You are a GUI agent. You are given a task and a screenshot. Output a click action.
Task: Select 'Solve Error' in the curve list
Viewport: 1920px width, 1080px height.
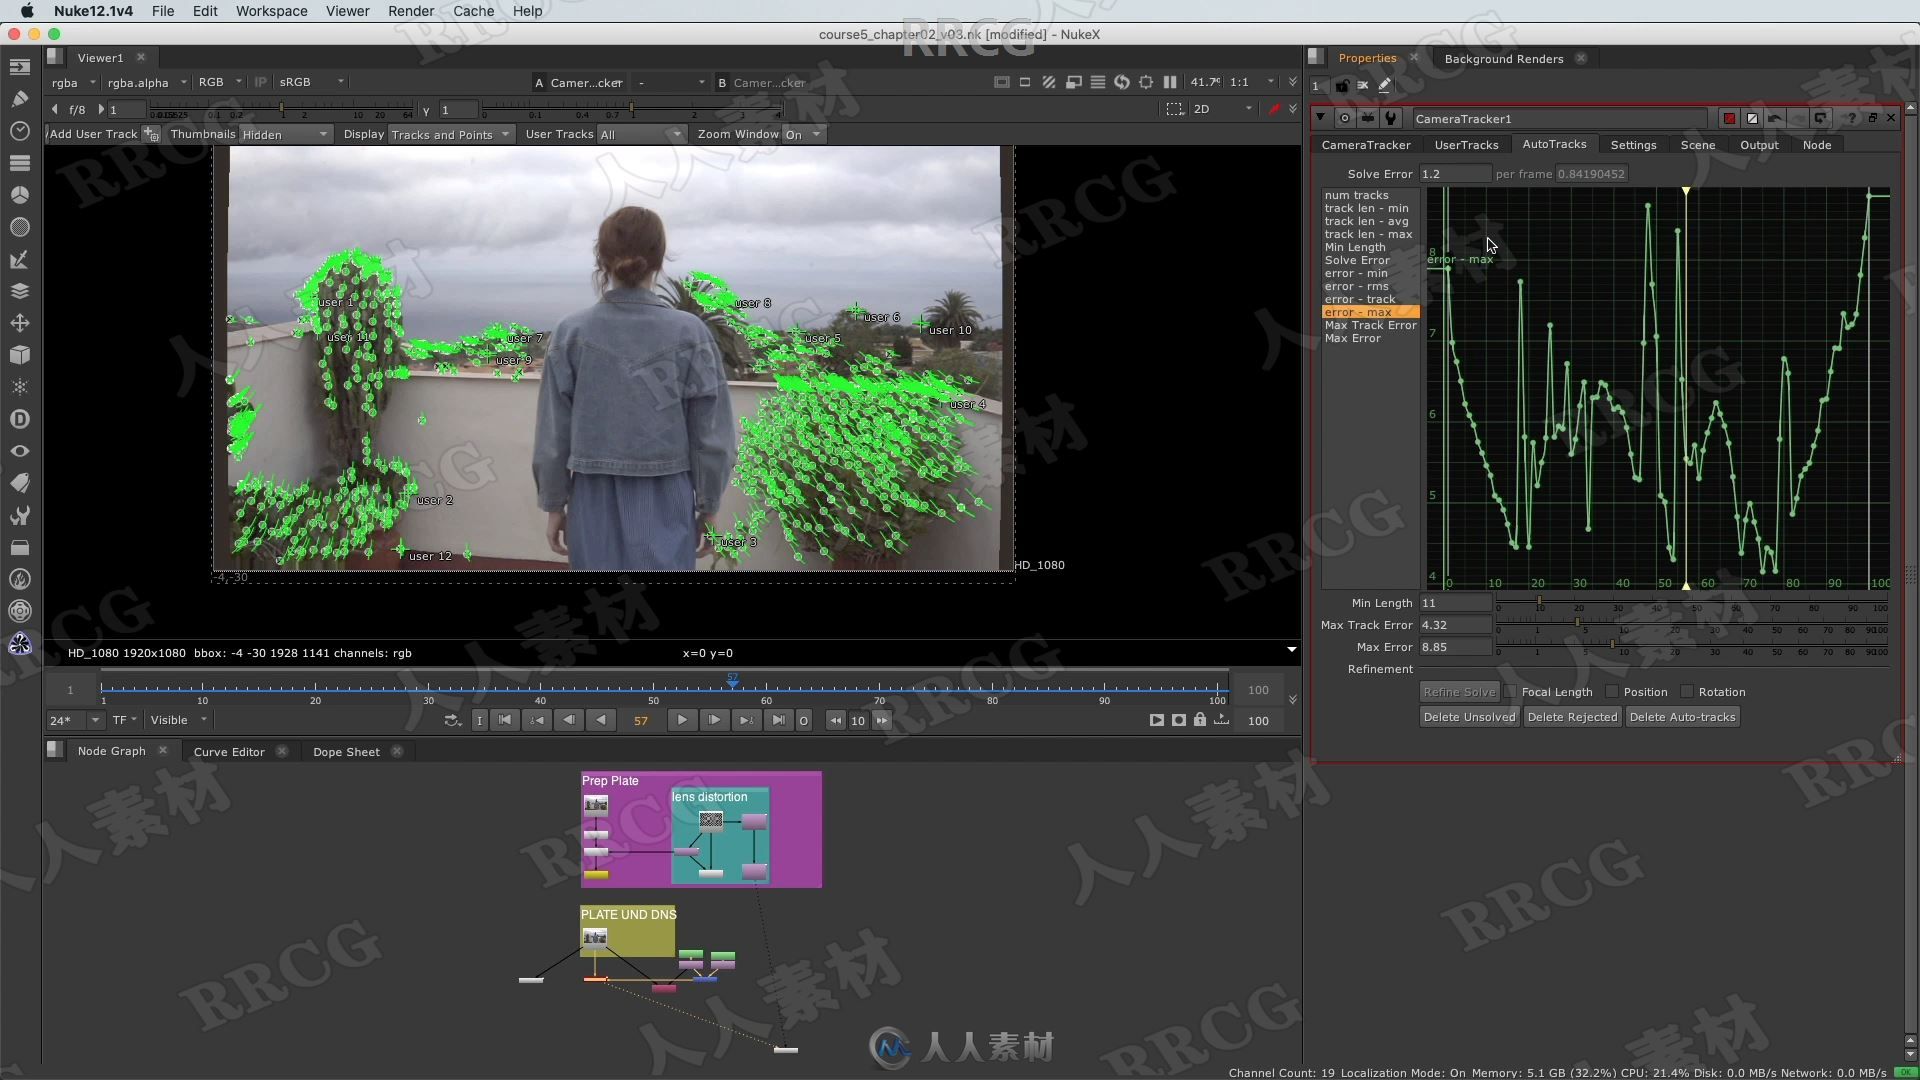[1357, 260]
